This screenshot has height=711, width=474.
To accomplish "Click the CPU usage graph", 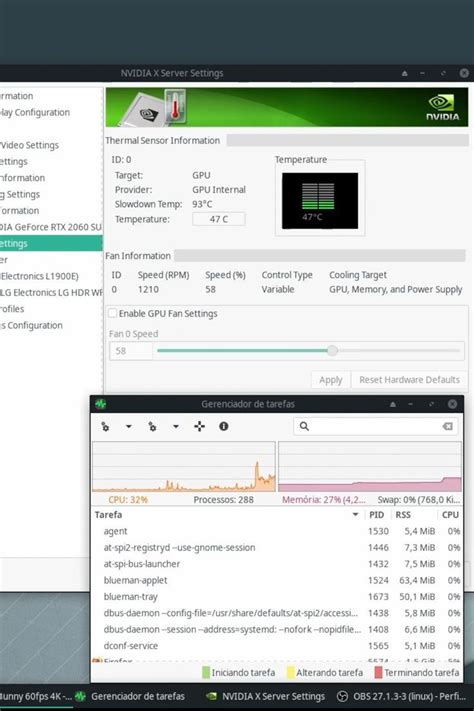I will (184, 467).
